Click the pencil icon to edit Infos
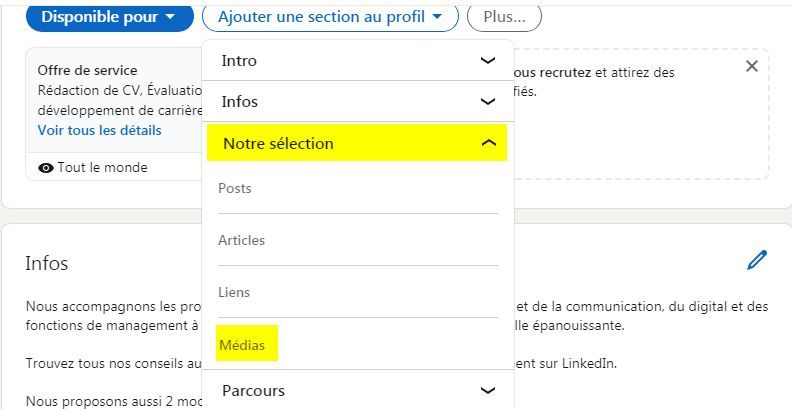This screenshot has width=792, height=409. click(757, 260)
